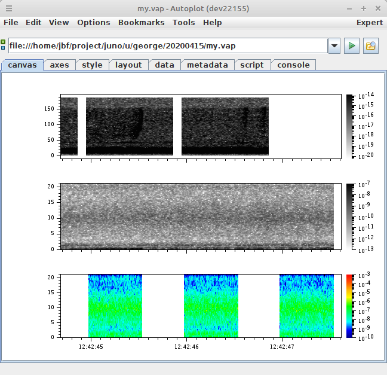Open the Tools menu
The height and width of the screenshot is (375, 387).
[x=184, y=23]
